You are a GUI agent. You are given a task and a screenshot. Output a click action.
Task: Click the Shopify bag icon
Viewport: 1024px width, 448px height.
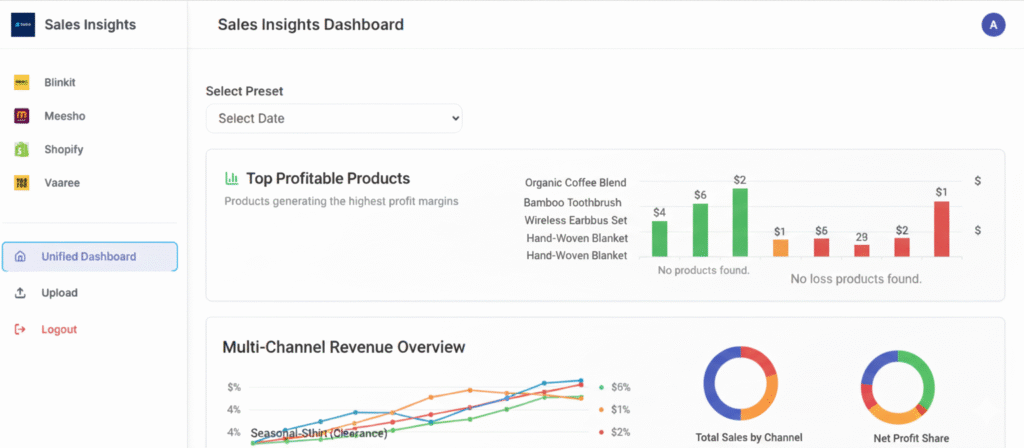[21, 150]
